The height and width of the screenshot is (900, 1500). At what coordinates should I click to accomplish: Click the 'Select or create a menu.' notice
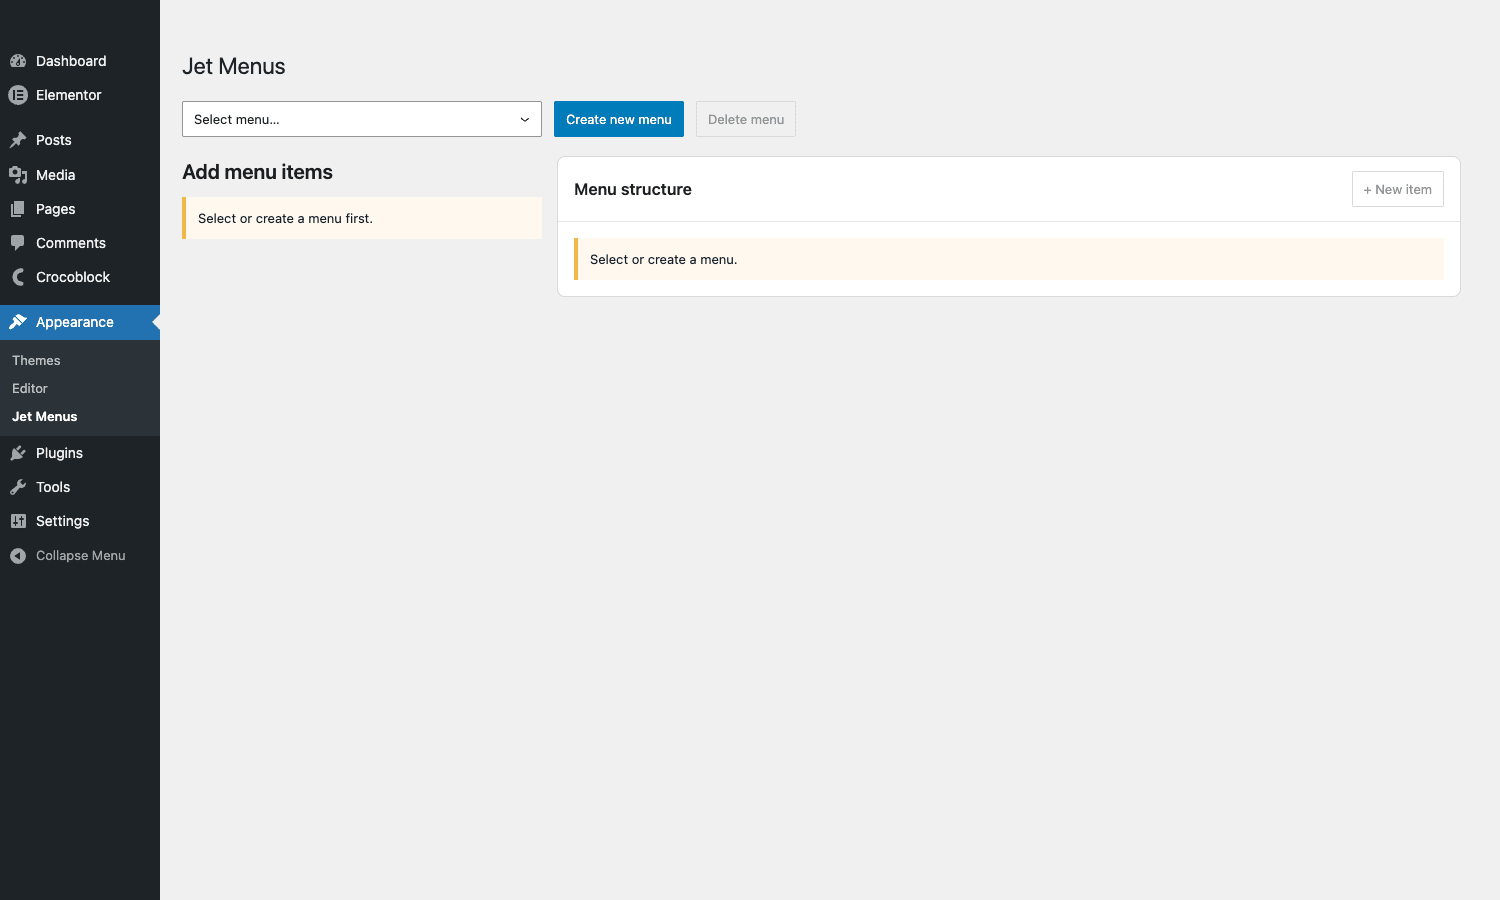click(x=1009, y=259)
